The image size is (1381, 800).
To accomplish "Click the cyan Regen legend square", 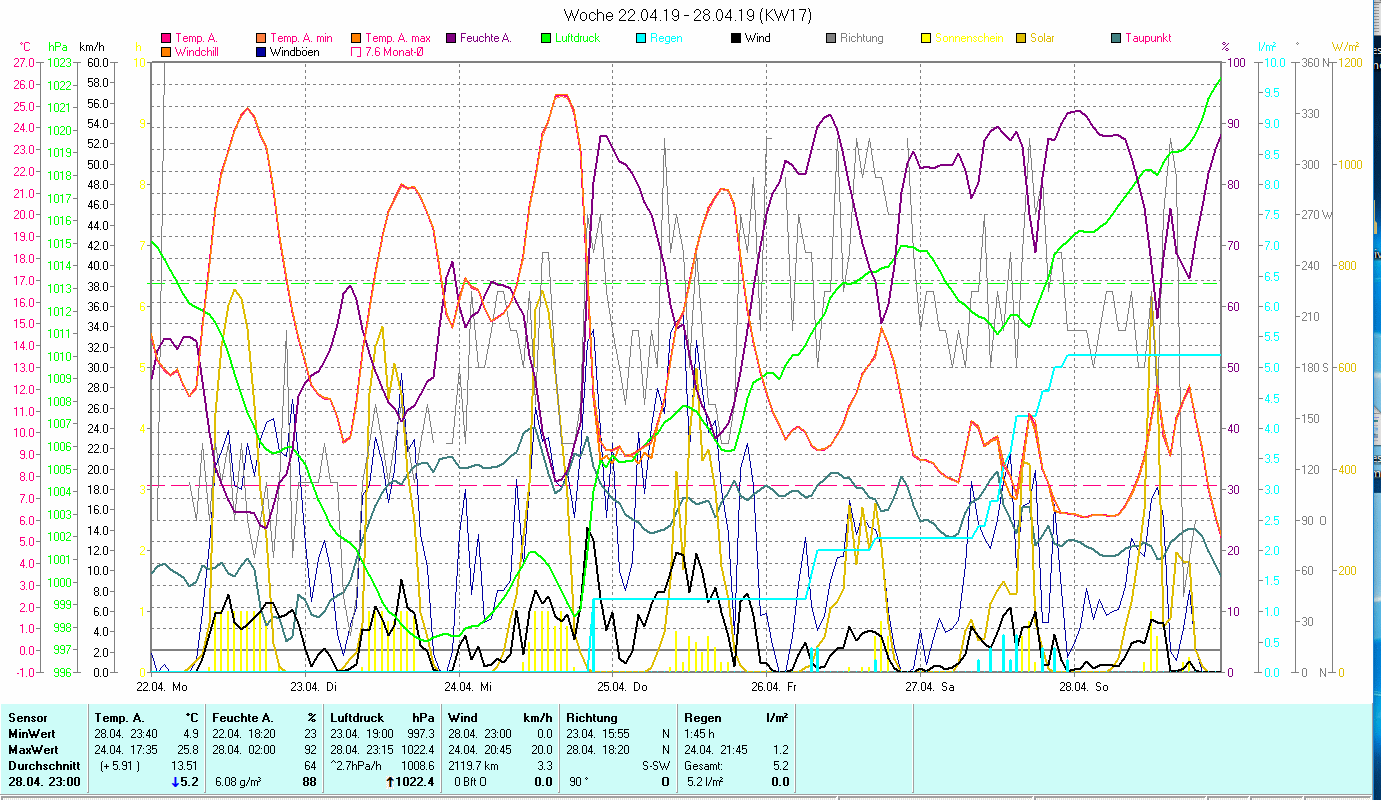I will click(641, 38).
